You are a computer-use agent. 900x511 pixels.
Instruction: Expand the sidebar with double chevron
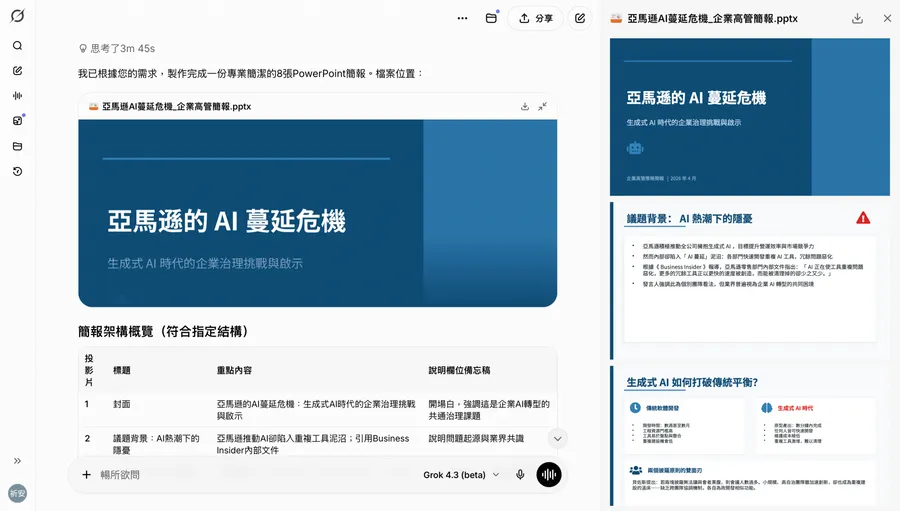(17, 460)
